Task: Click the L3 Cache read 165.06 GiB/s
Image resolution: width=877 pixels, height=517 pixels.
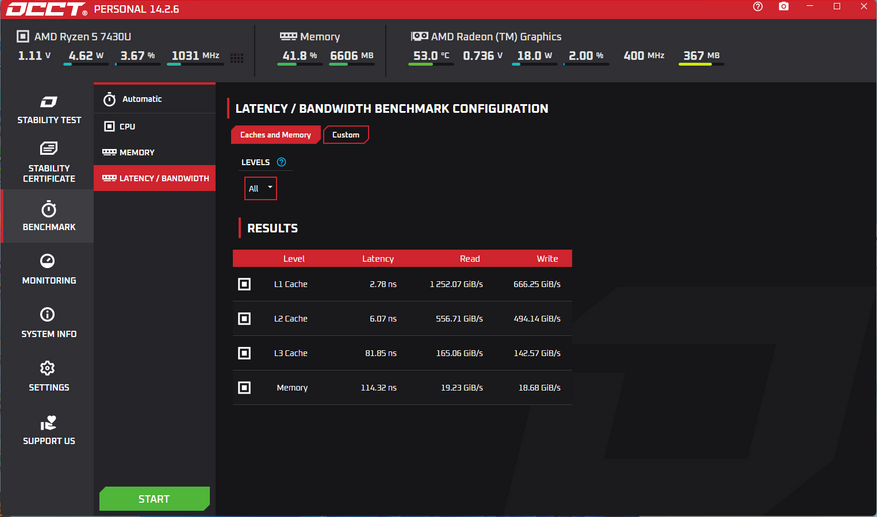Action: coord(459,354)
